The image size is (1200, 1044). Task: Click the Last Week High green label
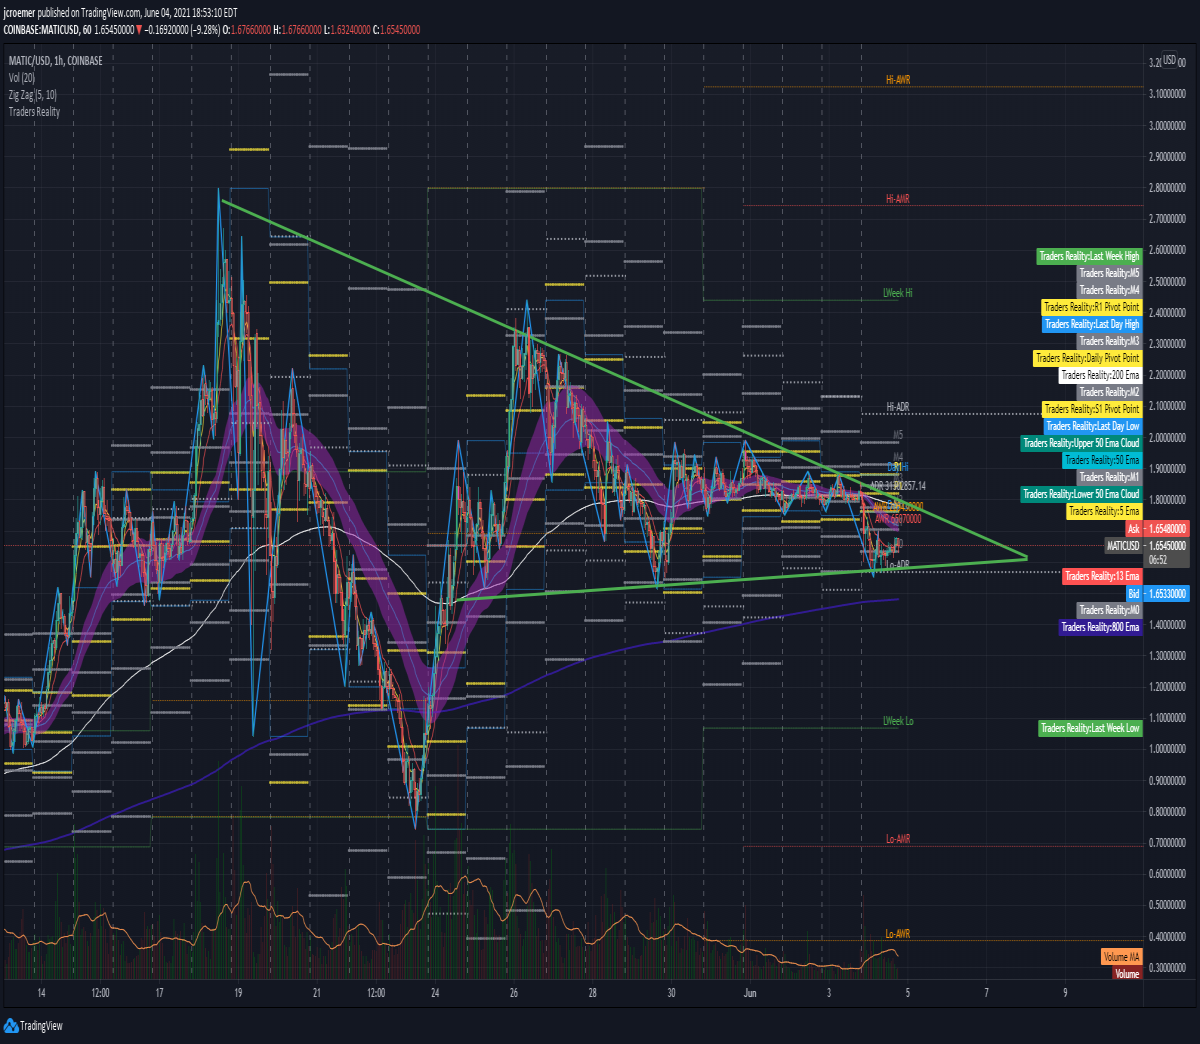[x=1089, y=256]
